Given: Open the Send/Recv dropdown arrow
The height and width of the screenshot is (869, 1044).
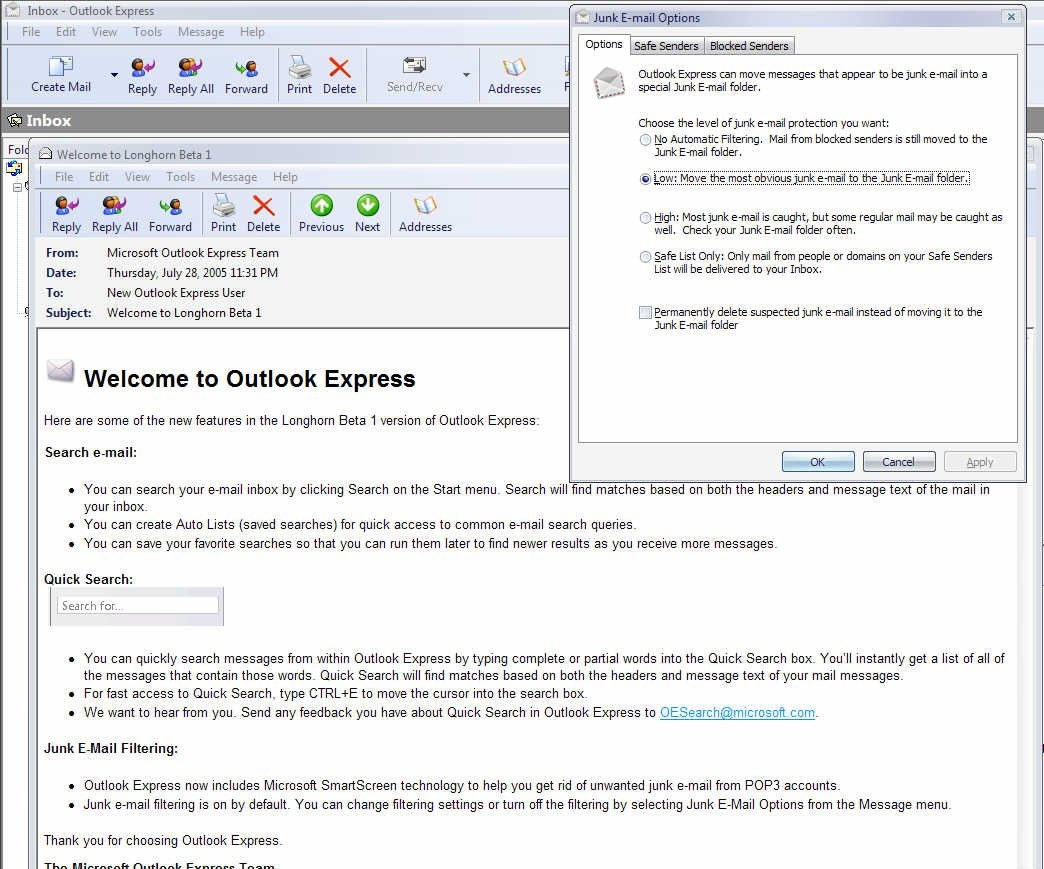Looking at the screenshot, I should click(x=466, y=75).
